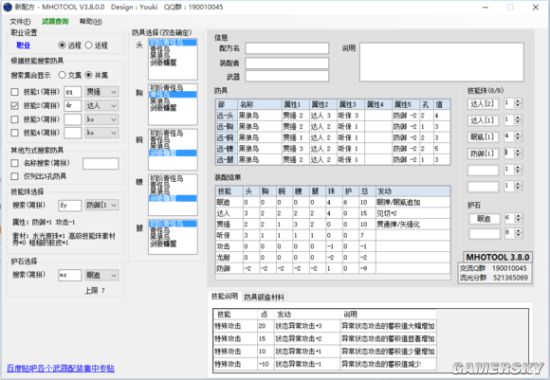550x380 pixels.
Task: Click the 技能2 abbreviation input containing dr
Action: pyautogui.click(x=73, y=106)
